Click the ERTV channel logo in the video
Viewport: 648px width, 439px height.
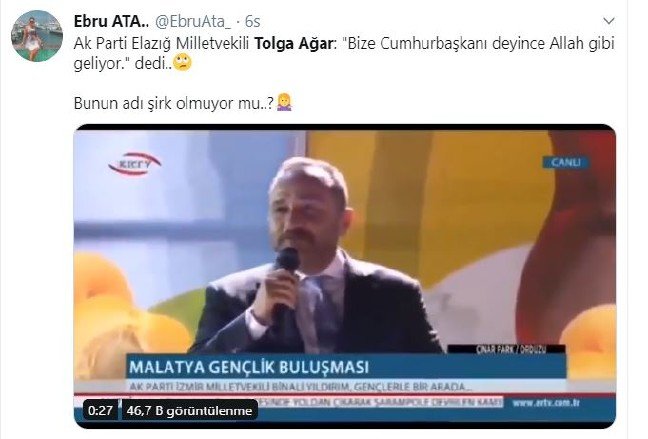134,164
